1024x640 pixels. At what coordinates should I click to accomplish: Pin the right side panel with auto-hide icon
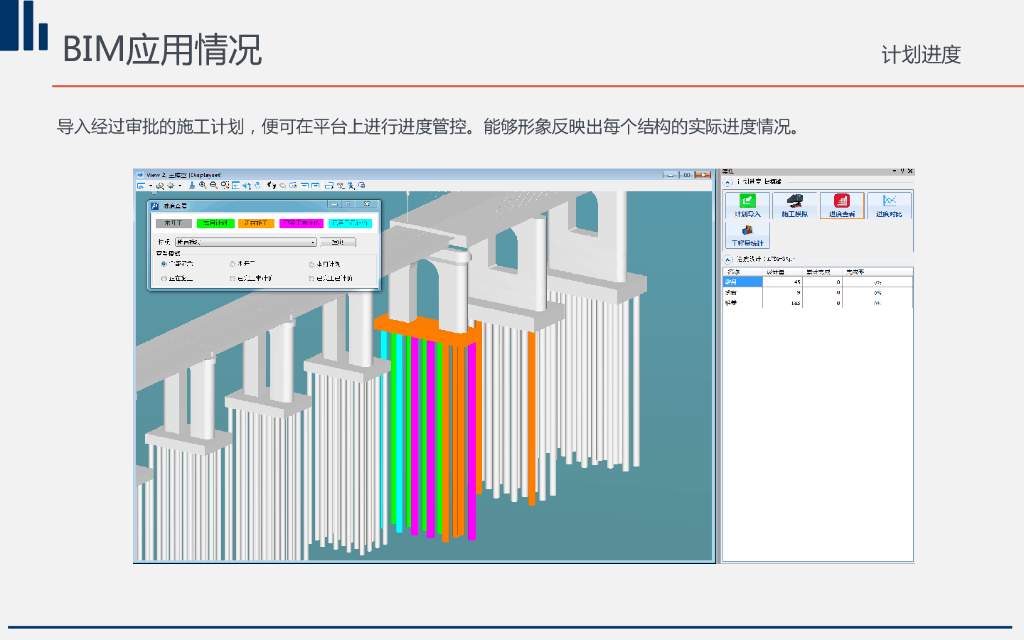(x=903, y=171)
